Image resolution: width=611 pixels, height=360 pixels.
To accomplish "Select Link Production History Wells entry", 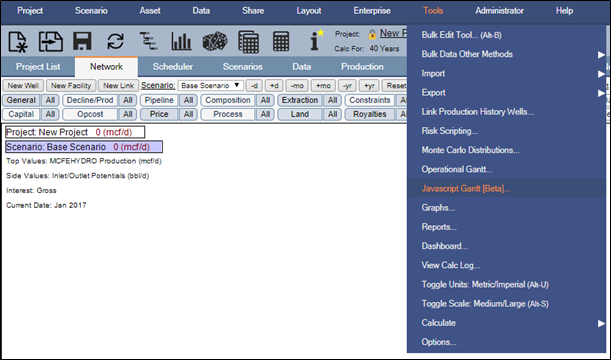I will (507, 112).
